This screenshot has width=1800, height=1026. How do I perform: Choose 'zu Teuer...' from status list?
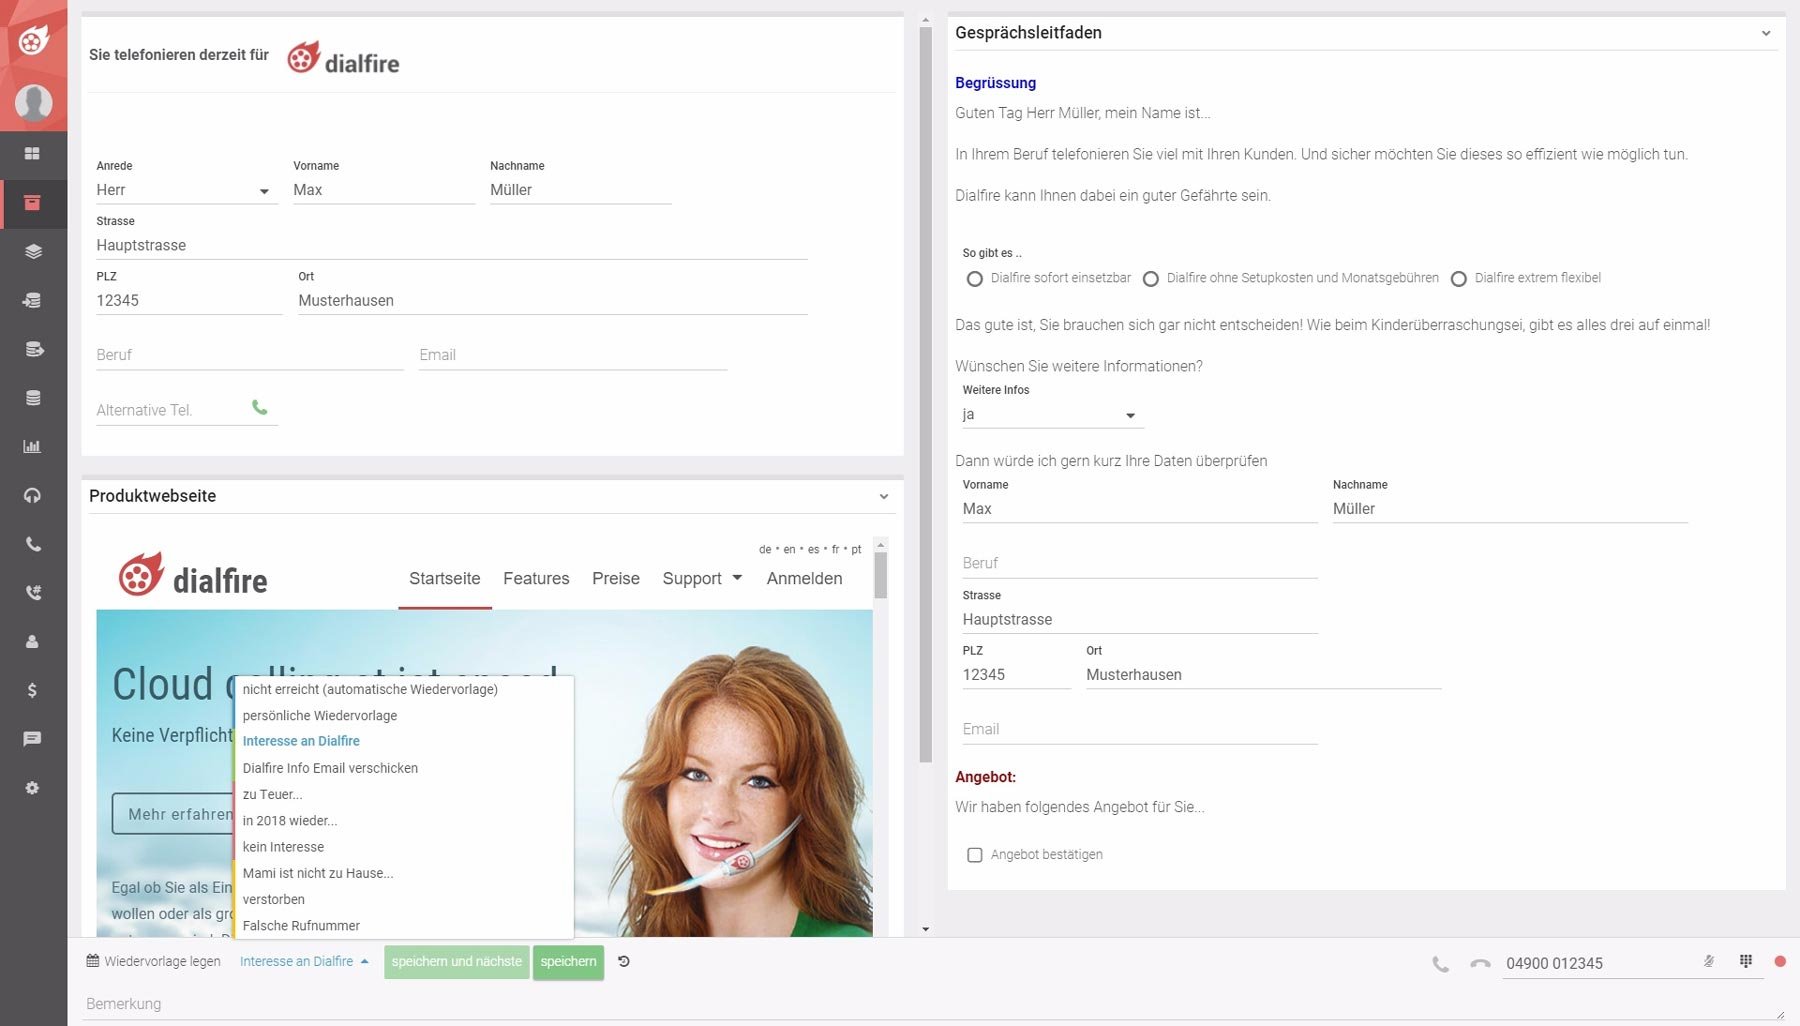405,794
